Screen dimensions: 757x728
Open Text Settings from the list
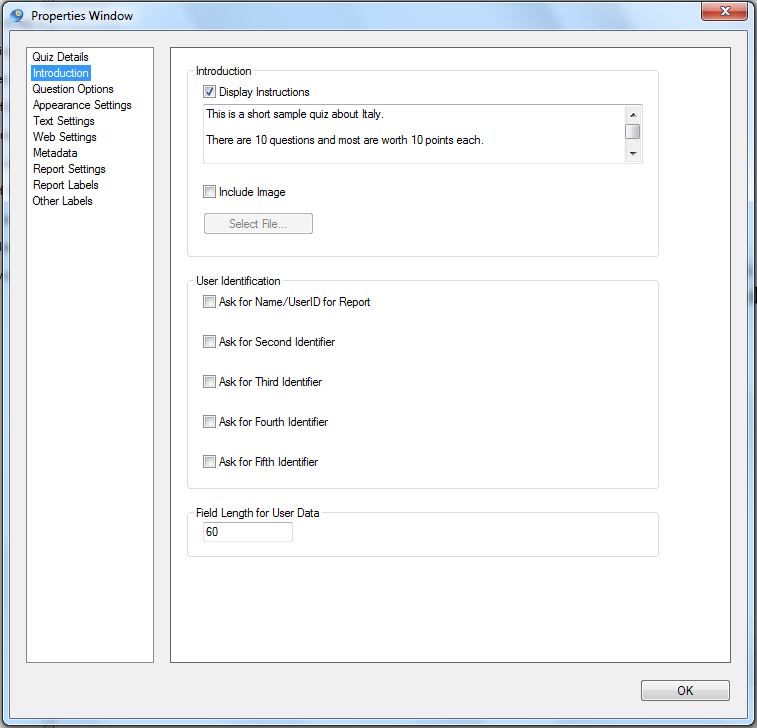click(63, 121)
